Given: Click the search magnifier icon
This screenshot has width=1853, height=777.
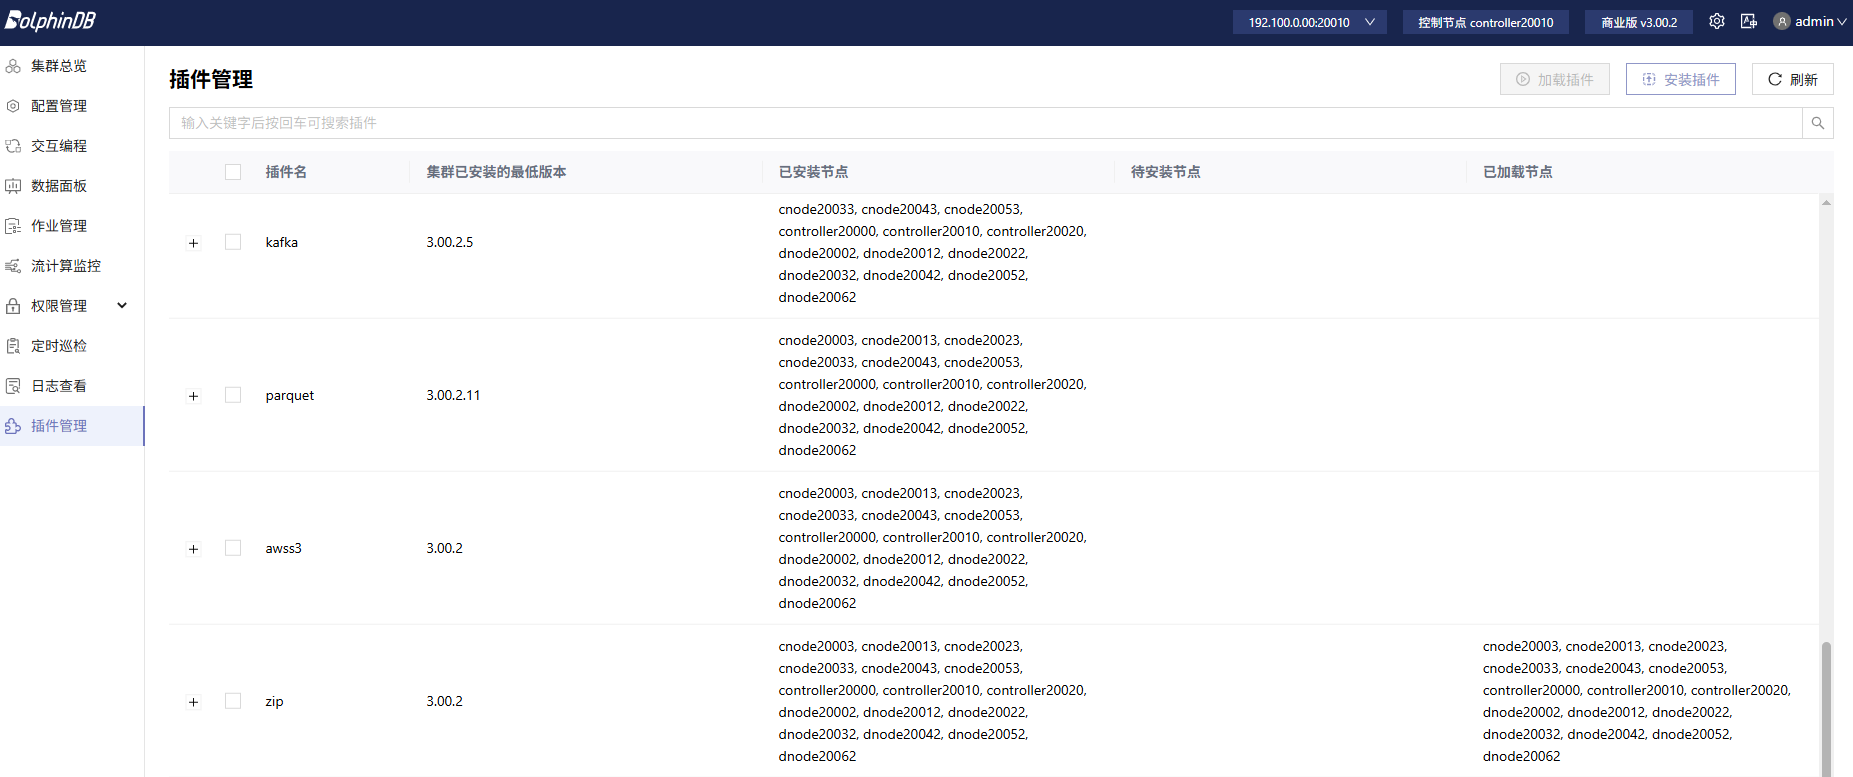Looking at the screenshot, I should (x=1817, y=123).
